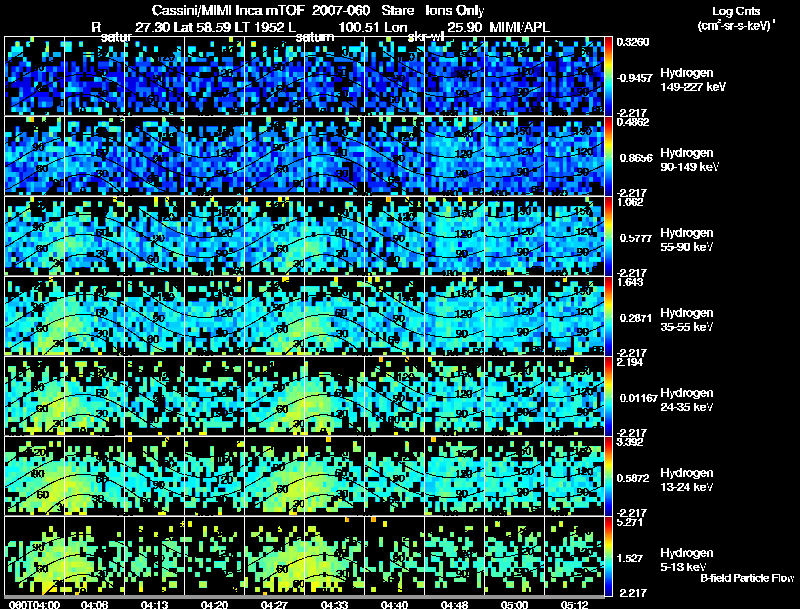Open the 24-35 keV image at 04:33
Screen dimensions: 800x609
(334, 396)
